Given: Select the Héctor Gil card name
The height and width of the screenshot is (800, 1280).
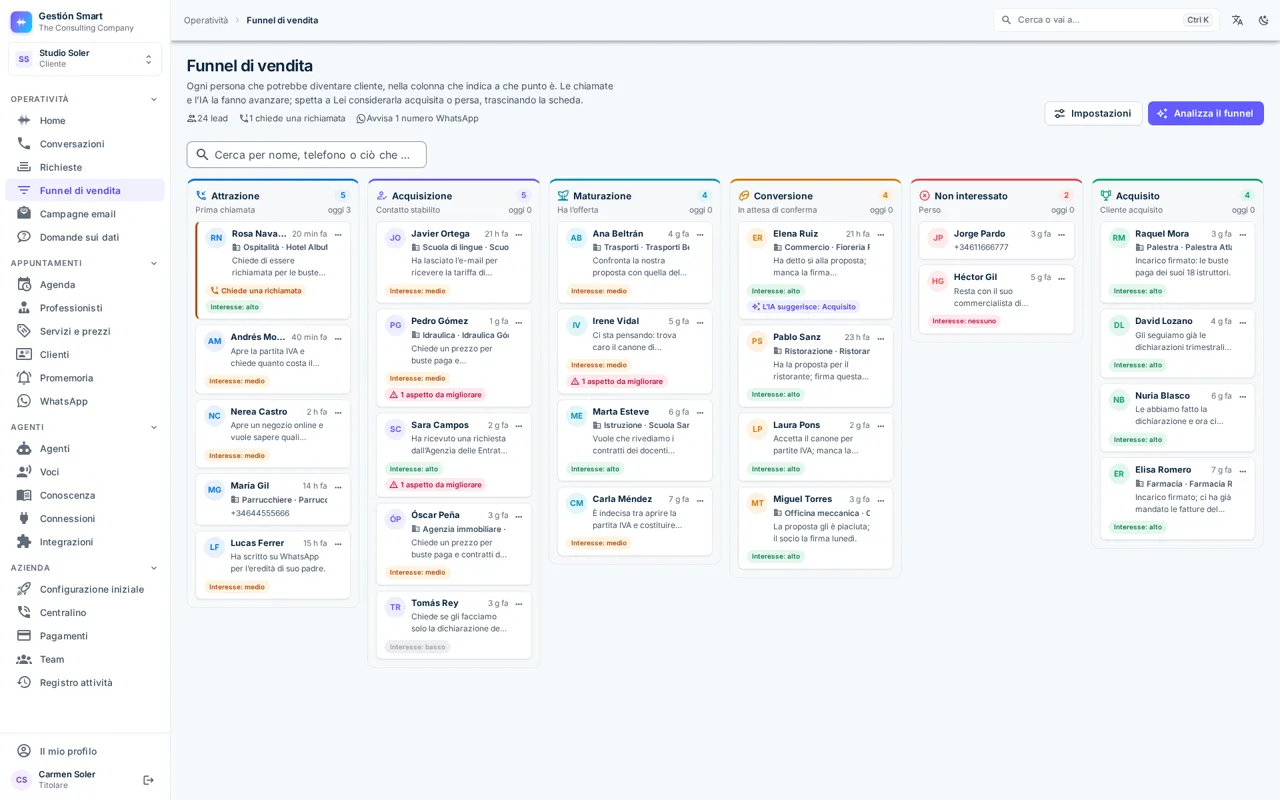Looking at the screenshot, I should pyautogui.click(x=975, y=277).
